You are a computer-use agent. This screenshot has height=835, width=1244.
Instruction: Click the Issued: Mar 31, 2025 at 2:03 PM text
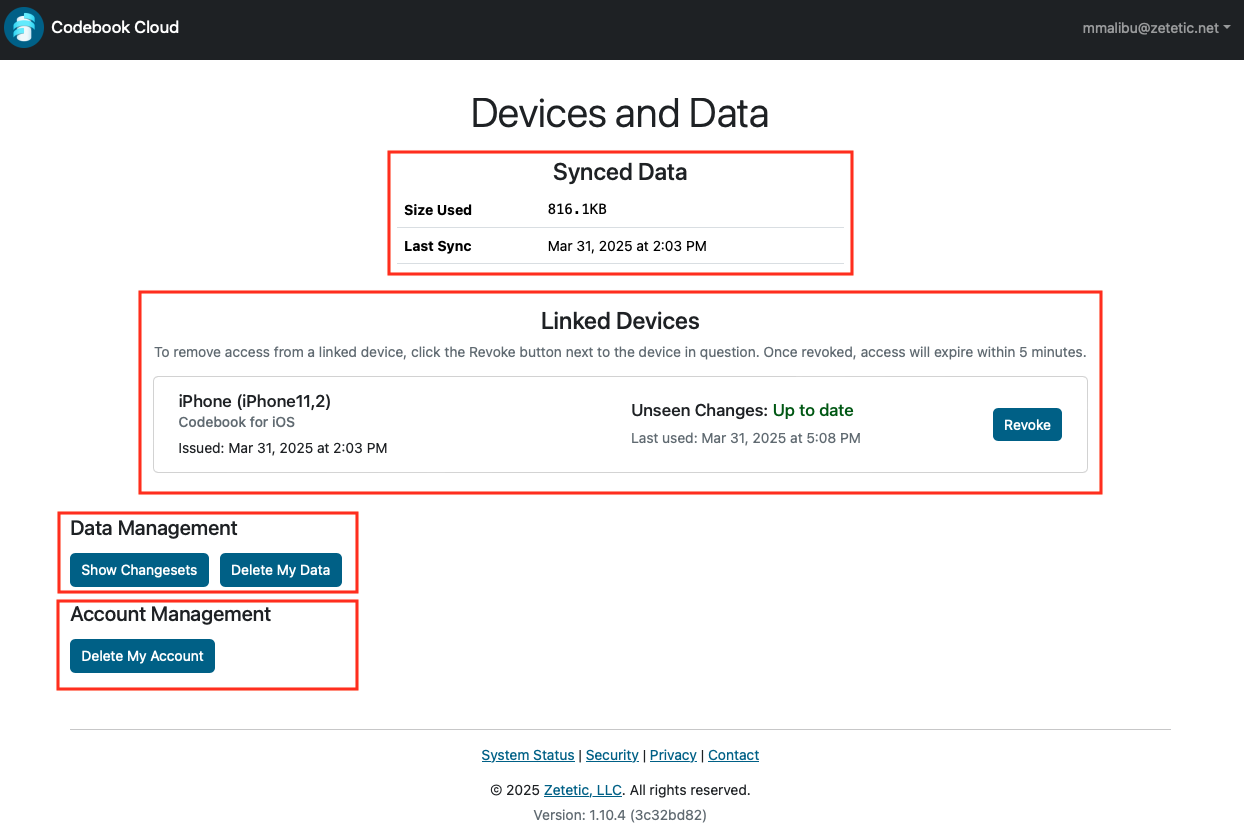click(283, 448)
